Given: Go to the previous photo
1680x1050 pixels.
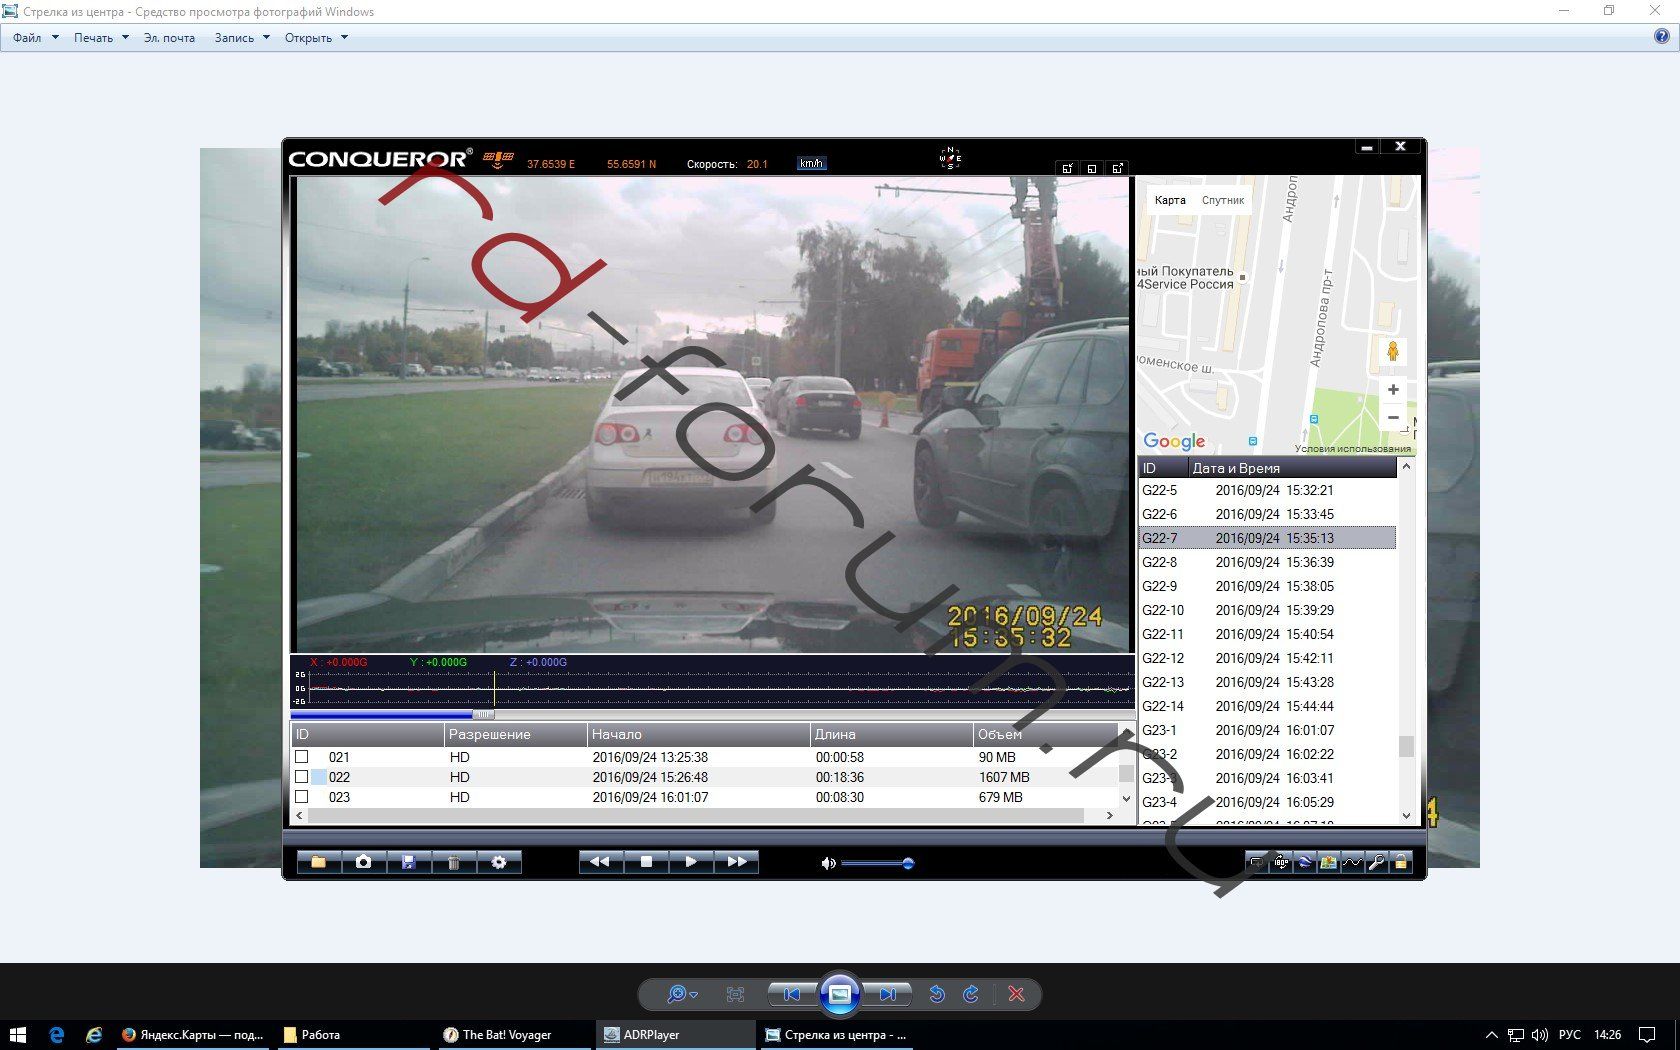Looking at the screenshot, I should tap(791, 994).
